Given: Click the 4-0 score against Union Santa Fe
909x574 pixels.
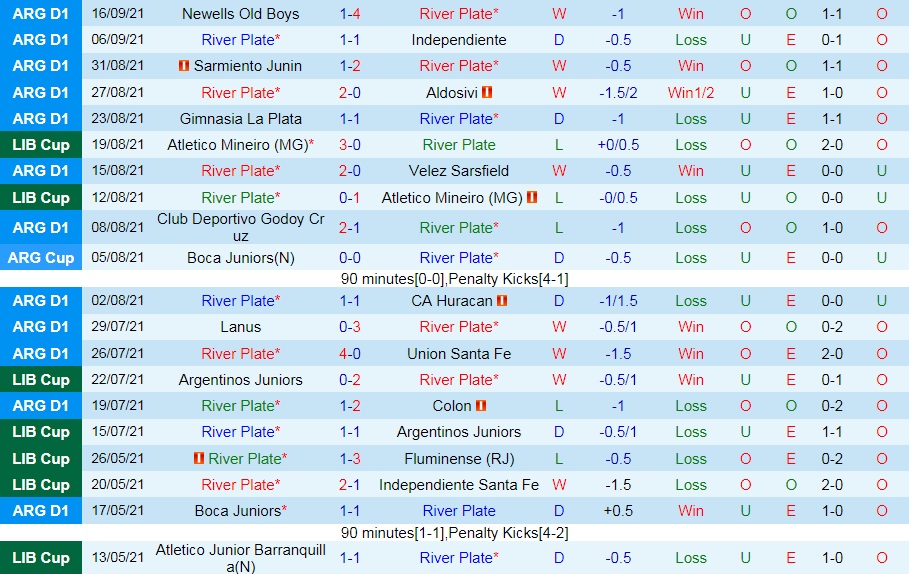Looking at the screenshot, I should [350, 353].
